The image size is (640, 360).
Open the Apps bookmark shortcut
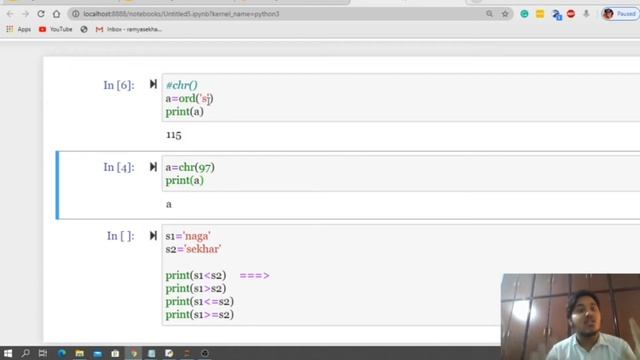[19, 29]
